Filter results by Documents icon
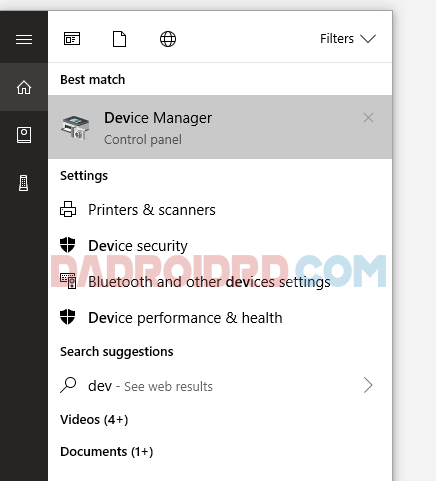Image resolution: width=436 pixels, height=481 pixels. [119, 39]
